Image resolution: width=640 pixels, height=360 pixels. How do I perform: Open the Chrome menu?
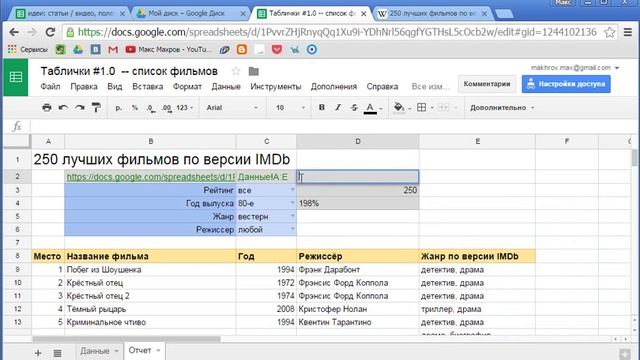pos(628,32)
